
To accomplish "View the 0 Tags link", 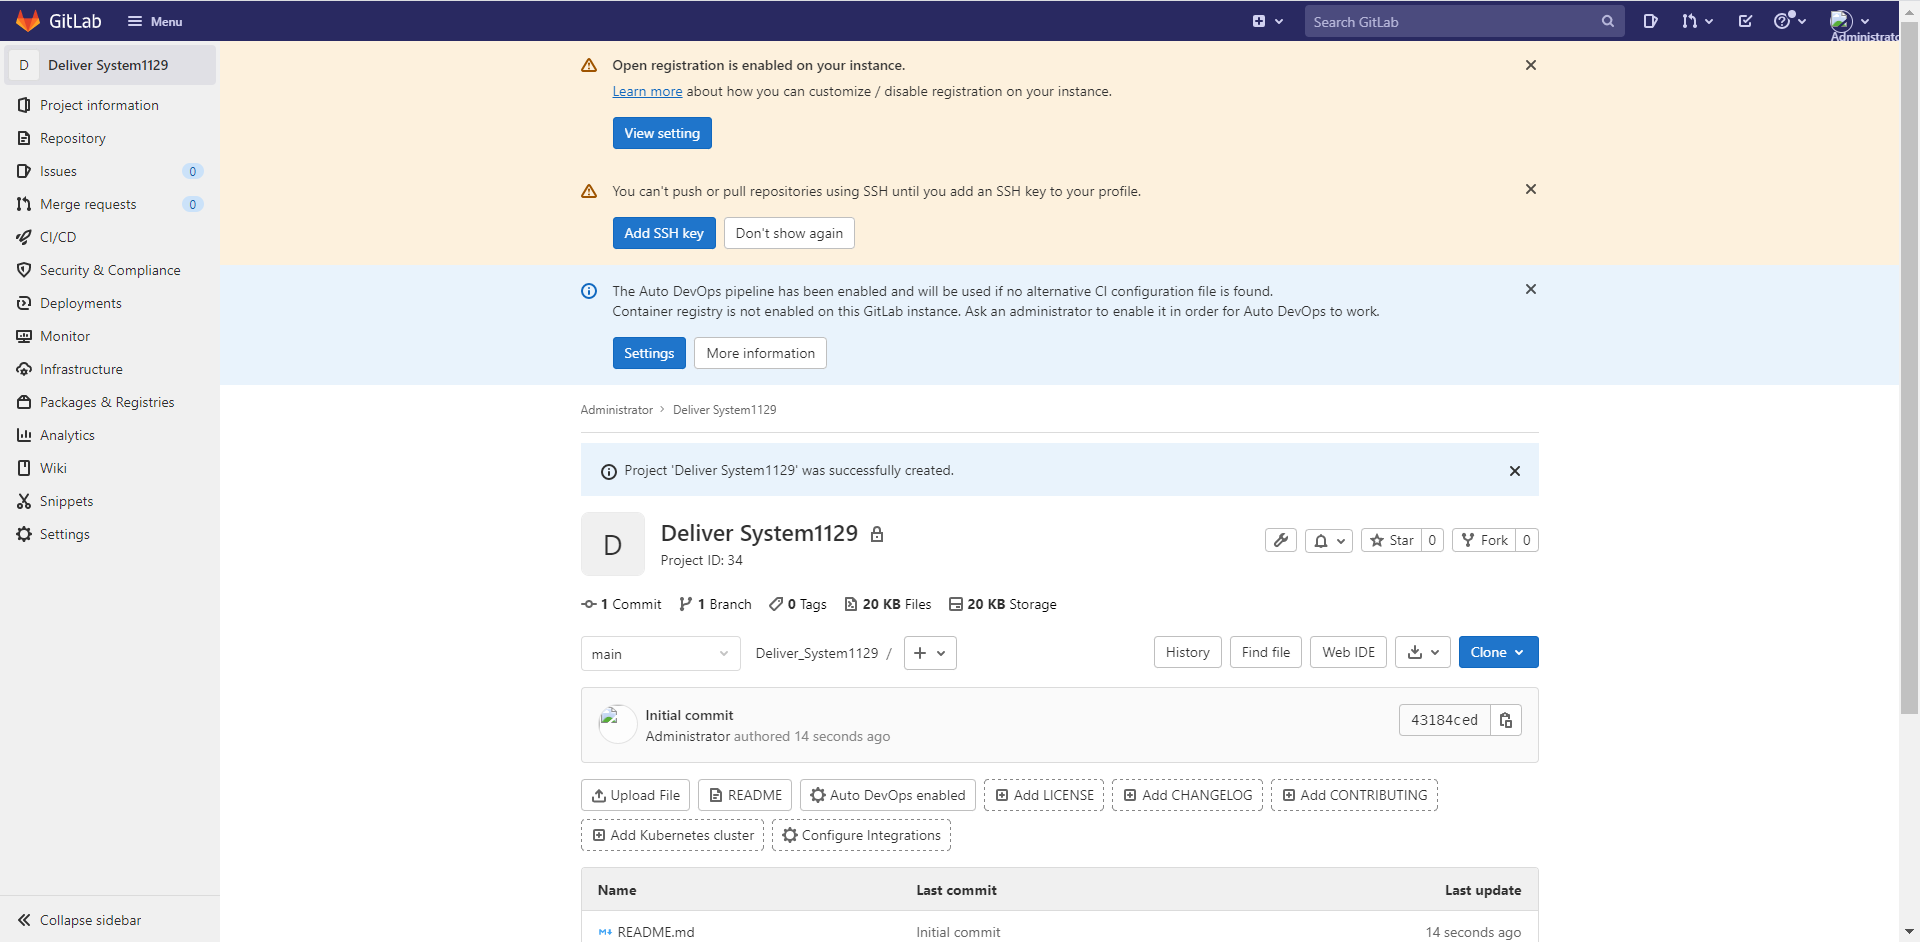I will click(x=798, y=604).
